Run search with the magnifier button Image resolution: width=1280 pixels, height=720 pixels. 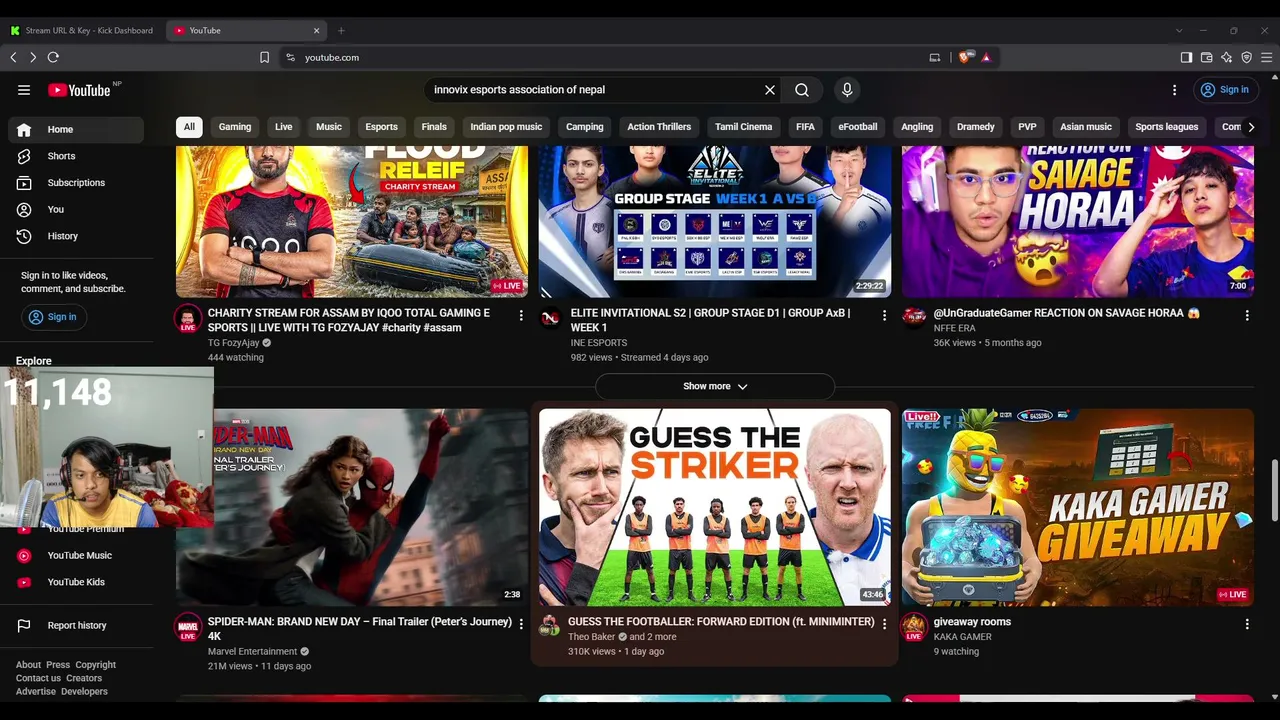coord(802,90)
